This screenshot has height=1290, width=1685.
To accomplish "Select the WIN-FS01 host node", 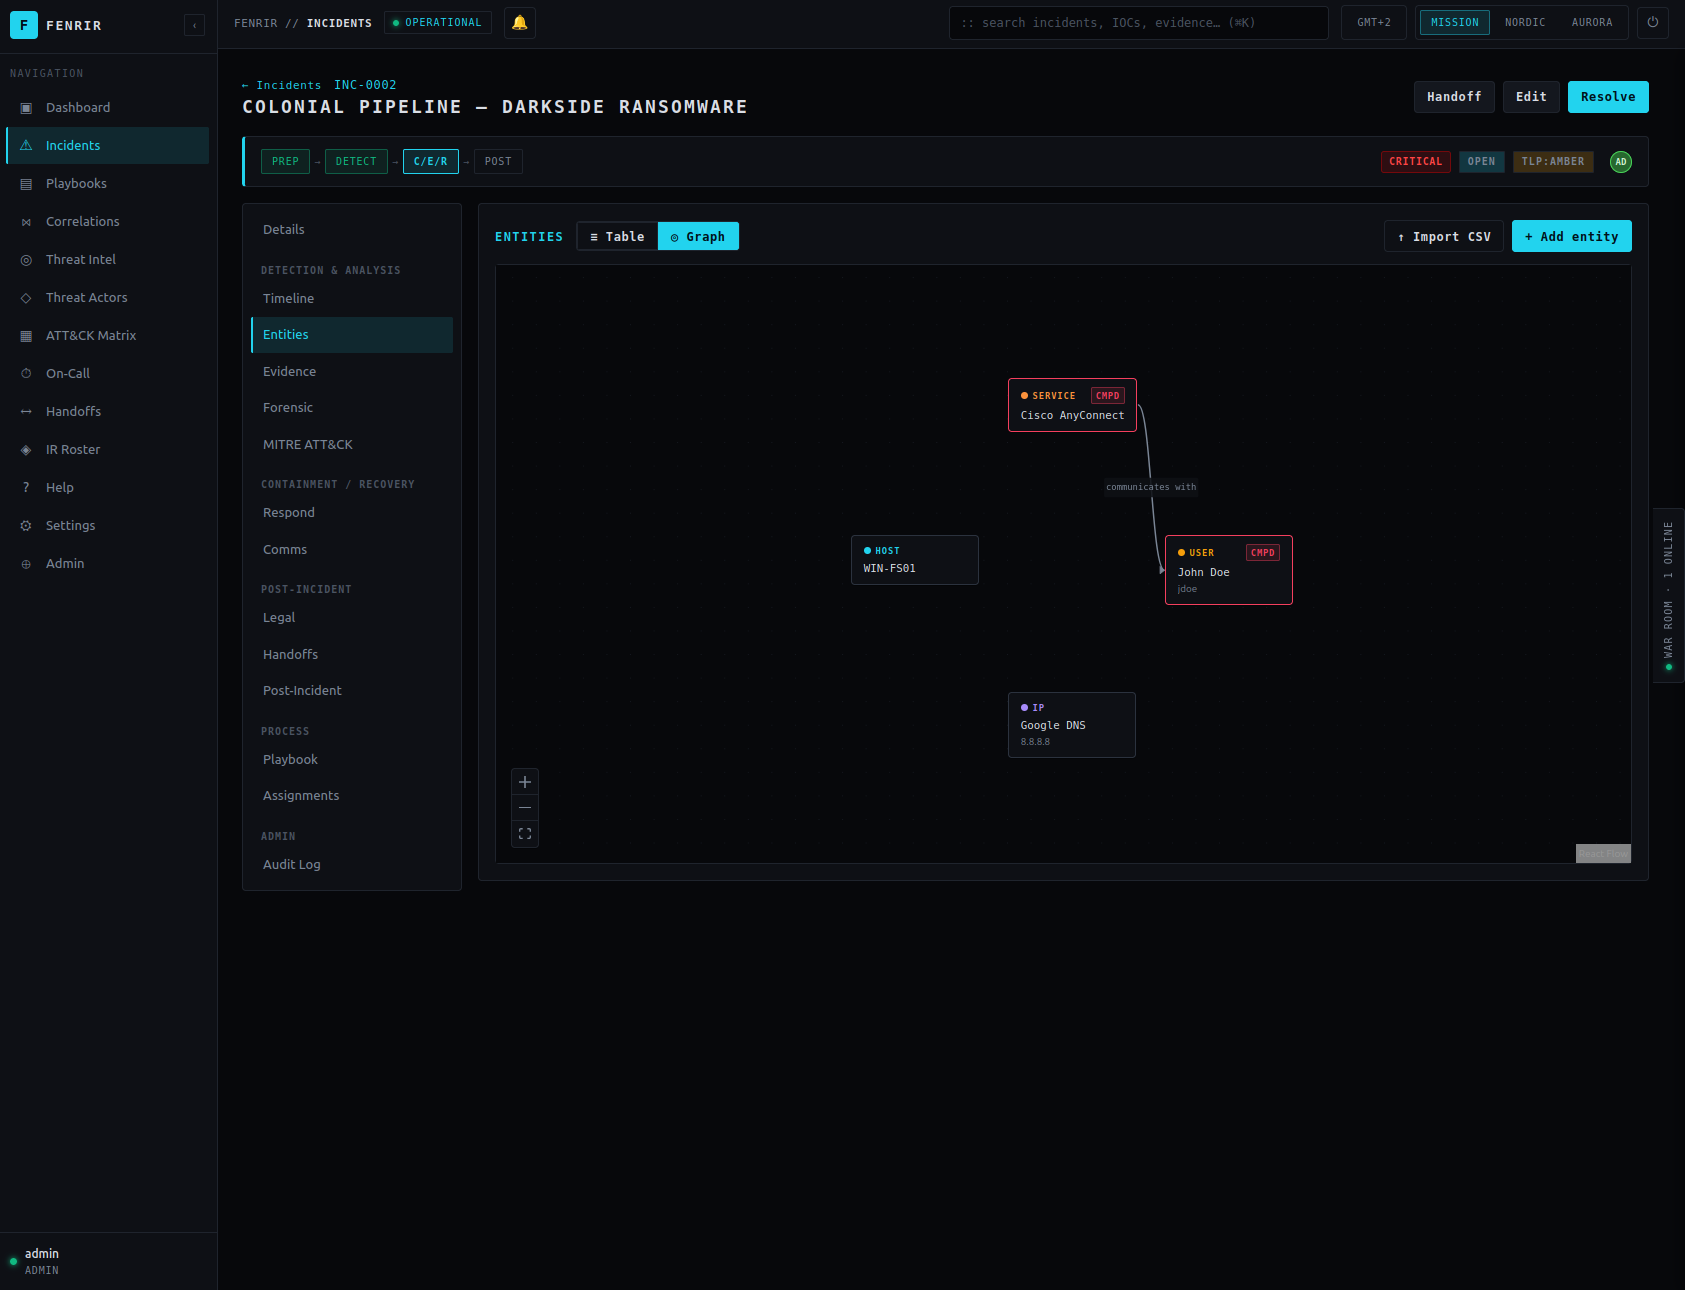I will [x=915, y=560].
